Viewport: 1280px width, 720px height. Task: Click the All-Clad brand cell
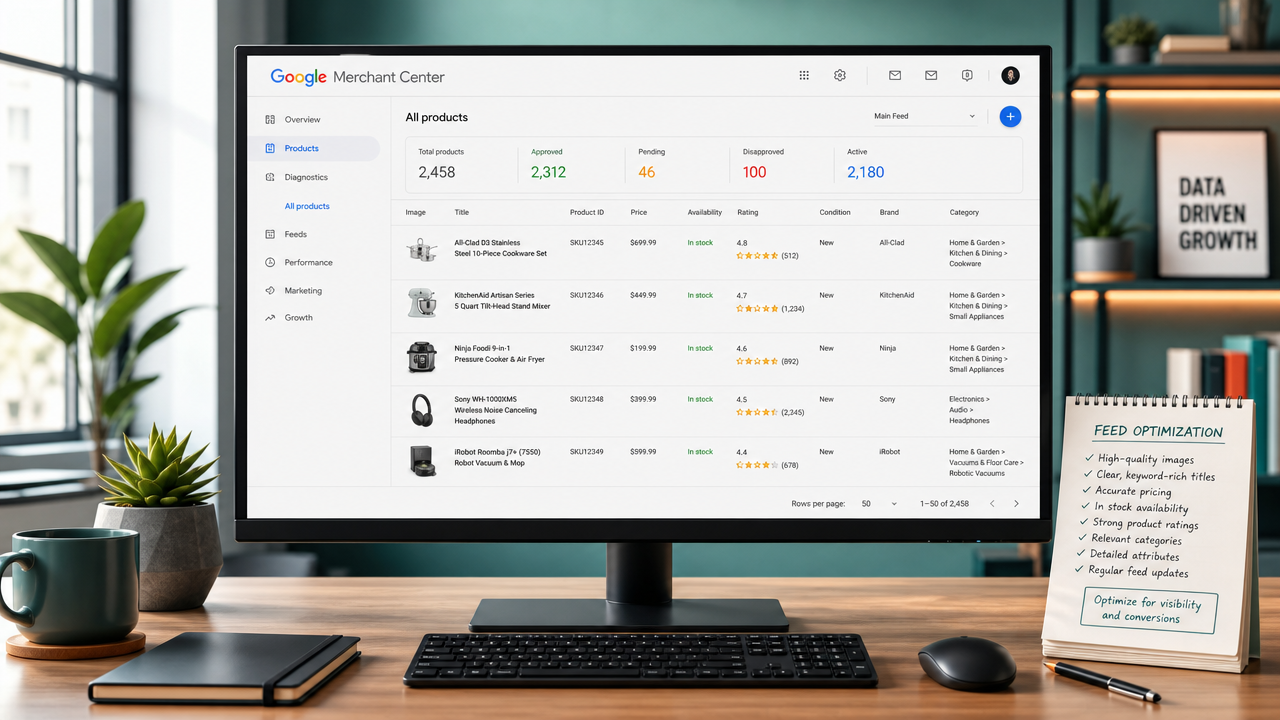coord(892,243)
